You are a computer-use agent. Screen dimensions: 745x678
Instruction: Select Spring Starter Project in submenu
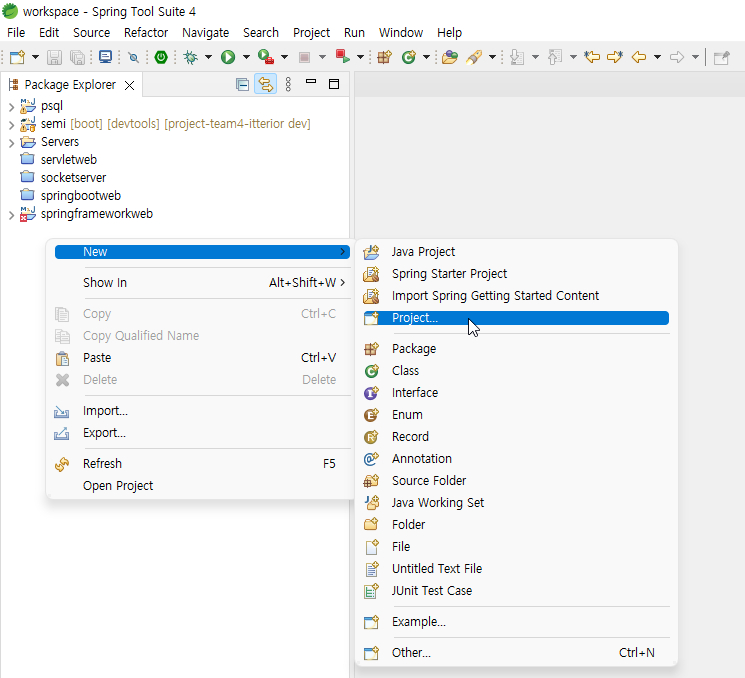point(516,274)
